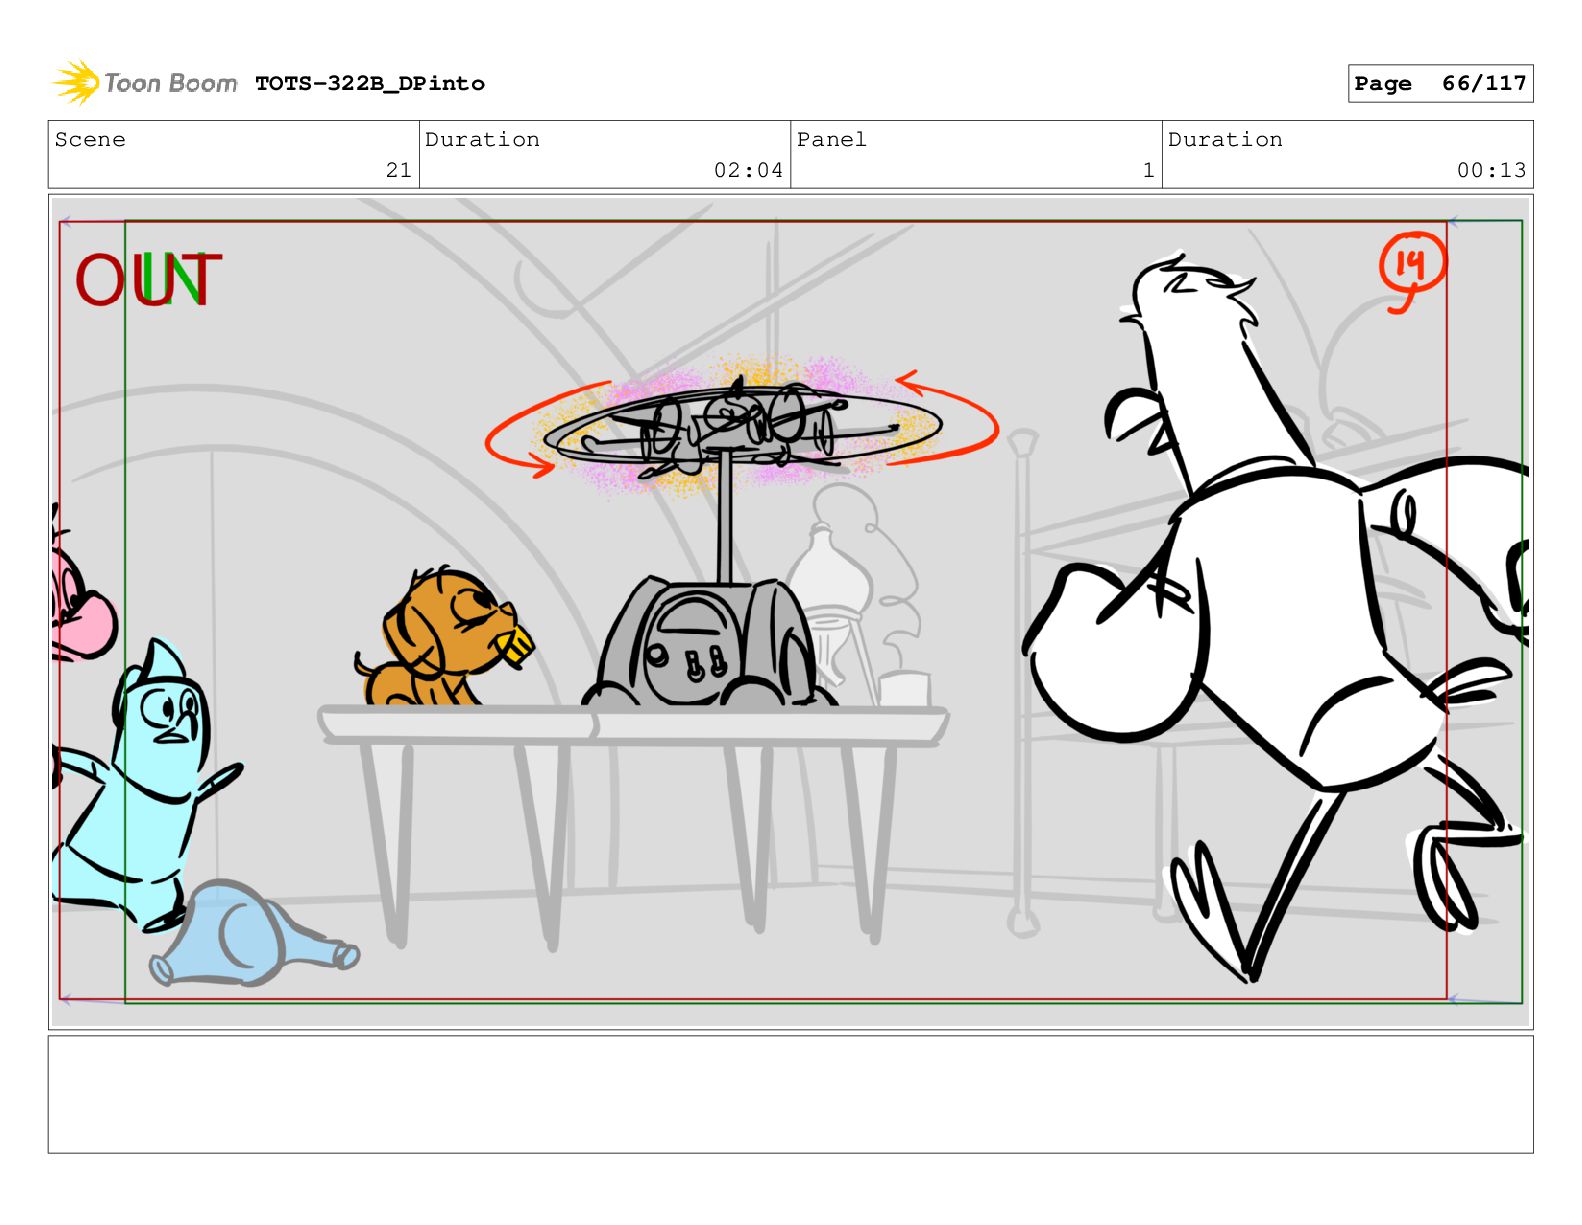Click the panel Duration value '00:13'
1582x1225 pixels.
coord(1491,170)
